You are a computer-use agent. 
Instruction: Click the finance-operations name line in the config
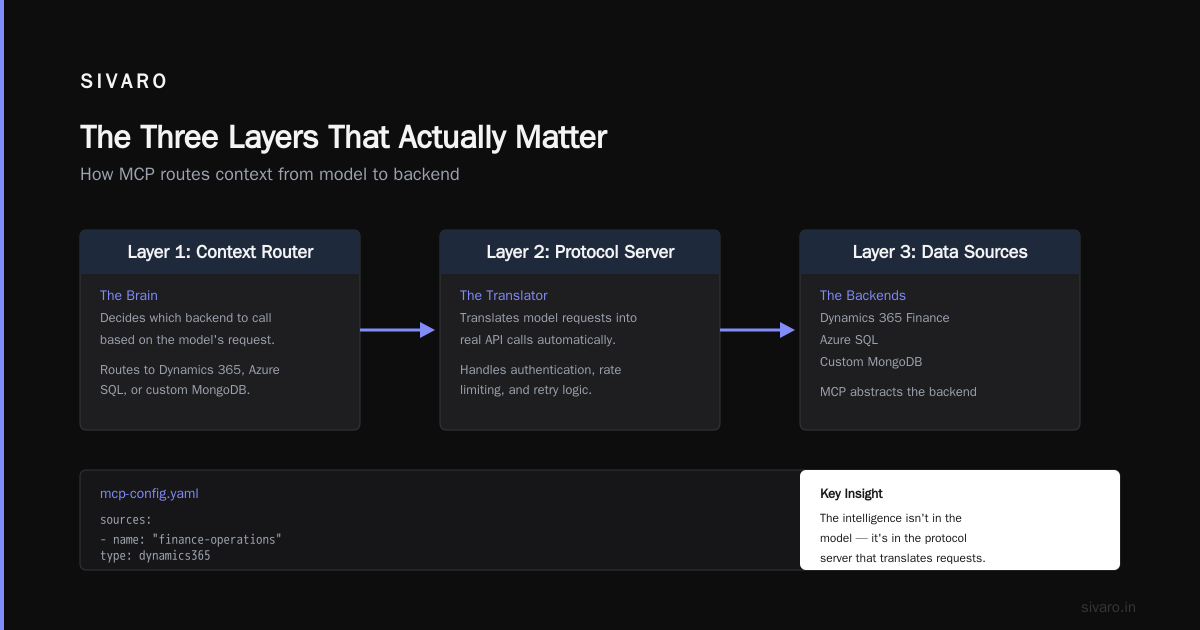[x=191, y=539]
